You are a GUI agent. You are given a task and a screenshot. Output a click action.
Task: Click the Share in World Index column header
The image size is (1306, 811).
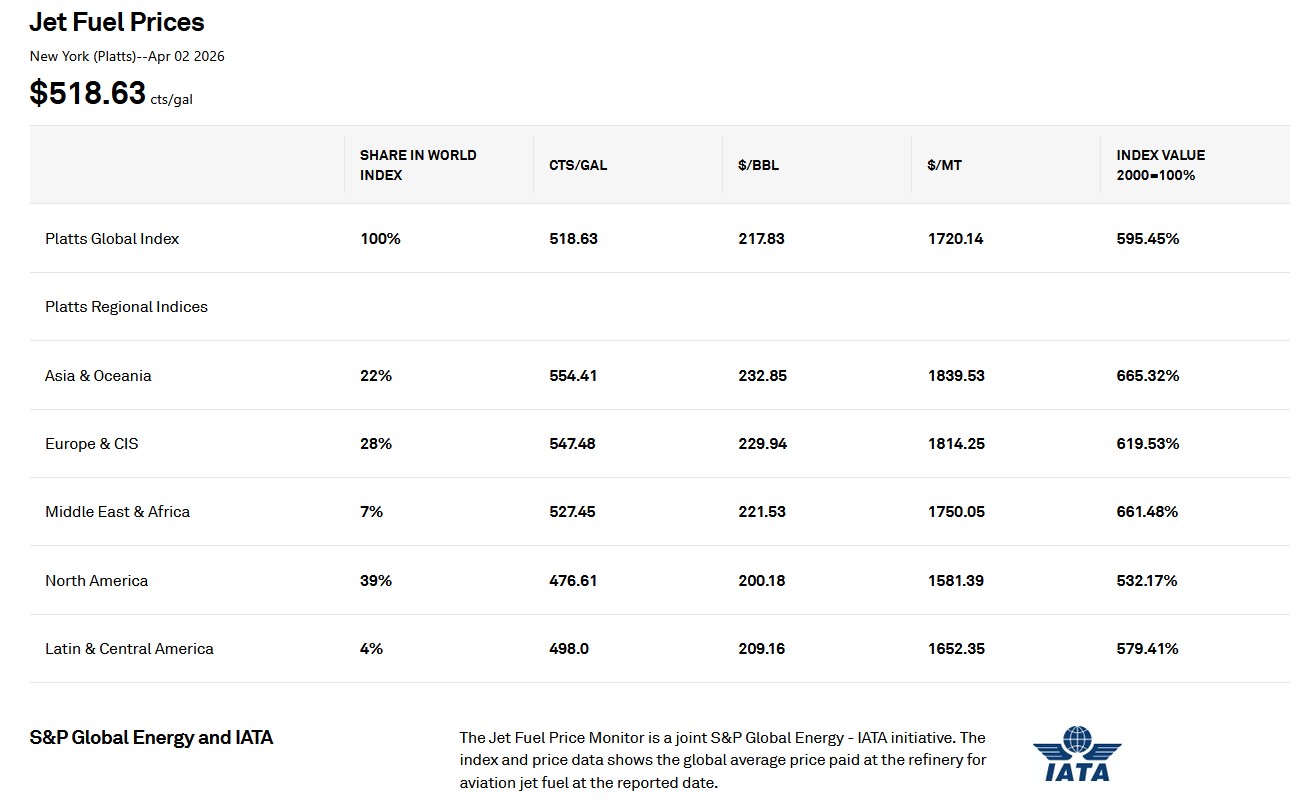tap(418, 165)
